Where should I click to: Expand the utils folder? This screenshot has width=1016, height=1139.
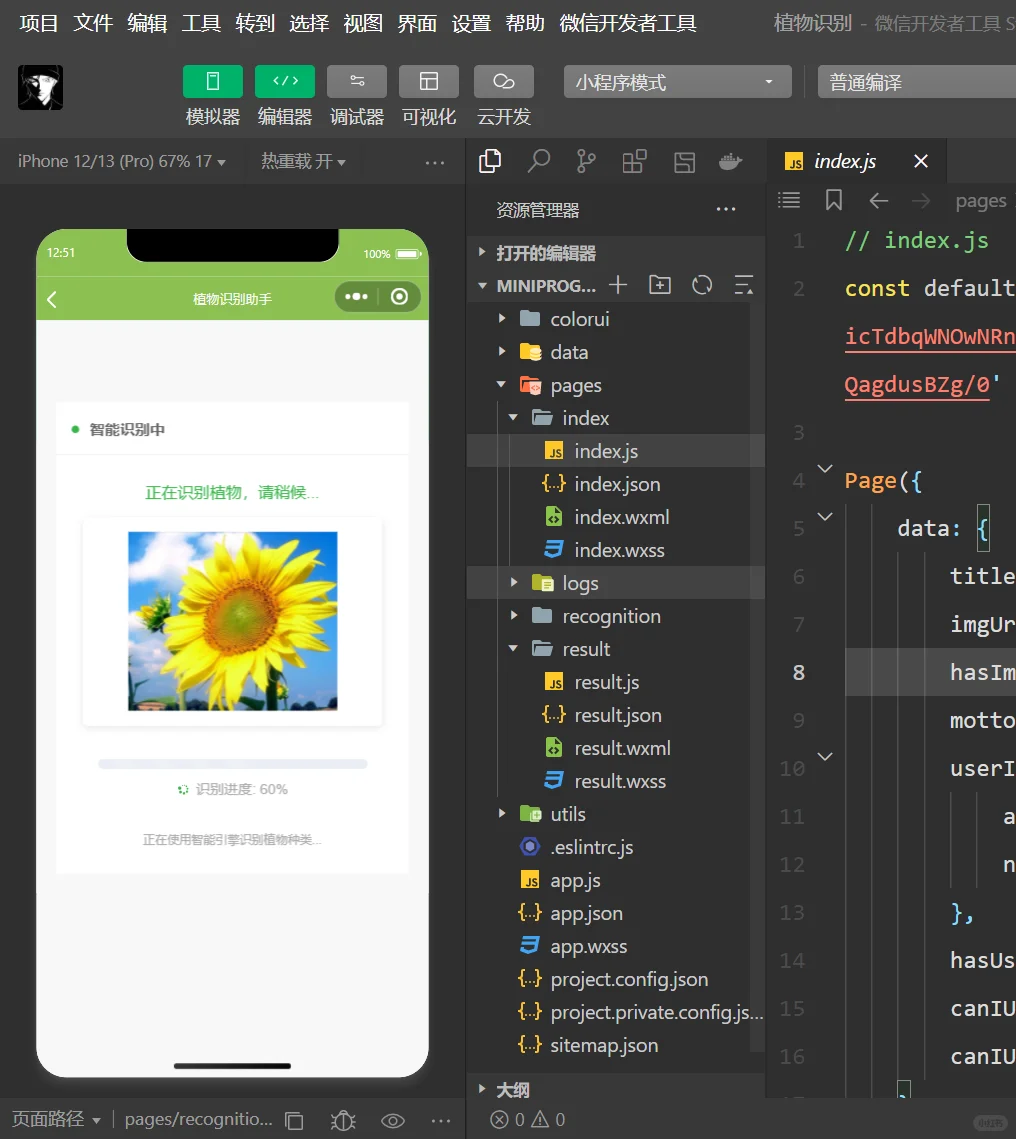[616, 814]
